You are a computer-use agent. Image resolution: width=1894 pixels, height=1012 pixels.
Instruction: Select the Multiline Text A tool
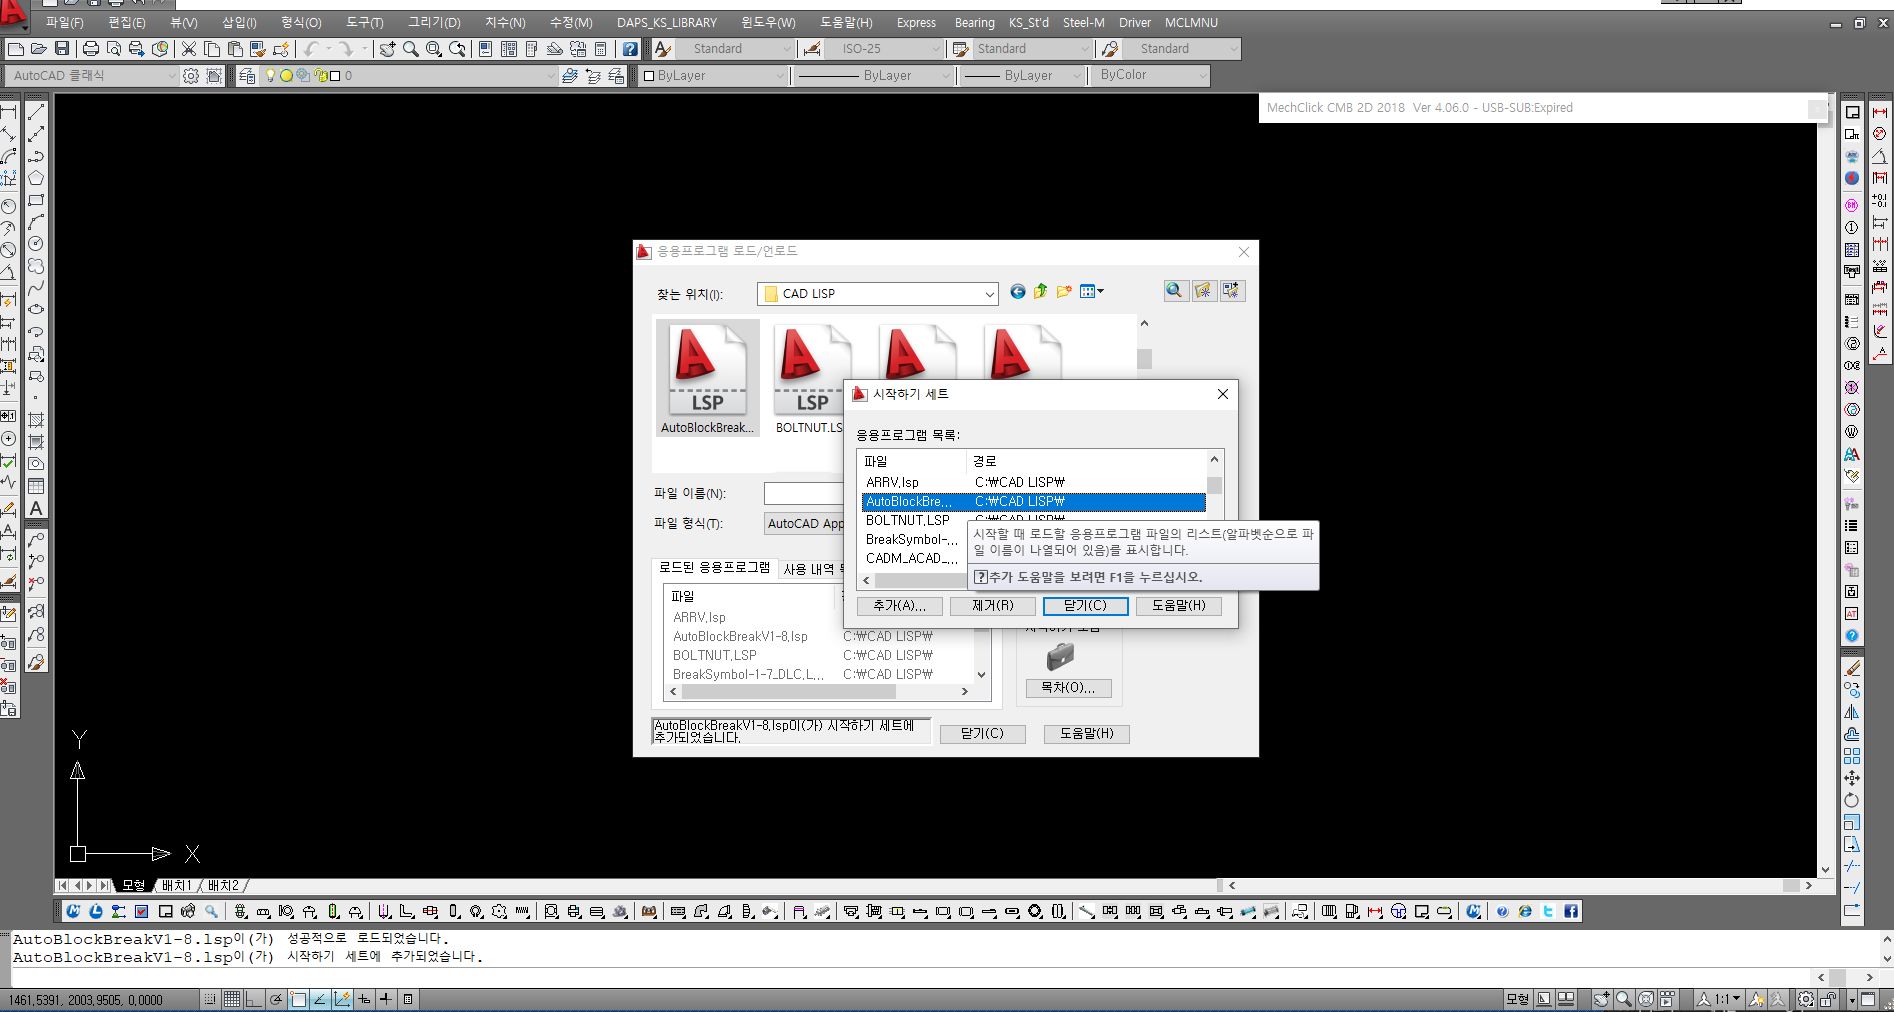pyautogui.click(x=36, y=508)
